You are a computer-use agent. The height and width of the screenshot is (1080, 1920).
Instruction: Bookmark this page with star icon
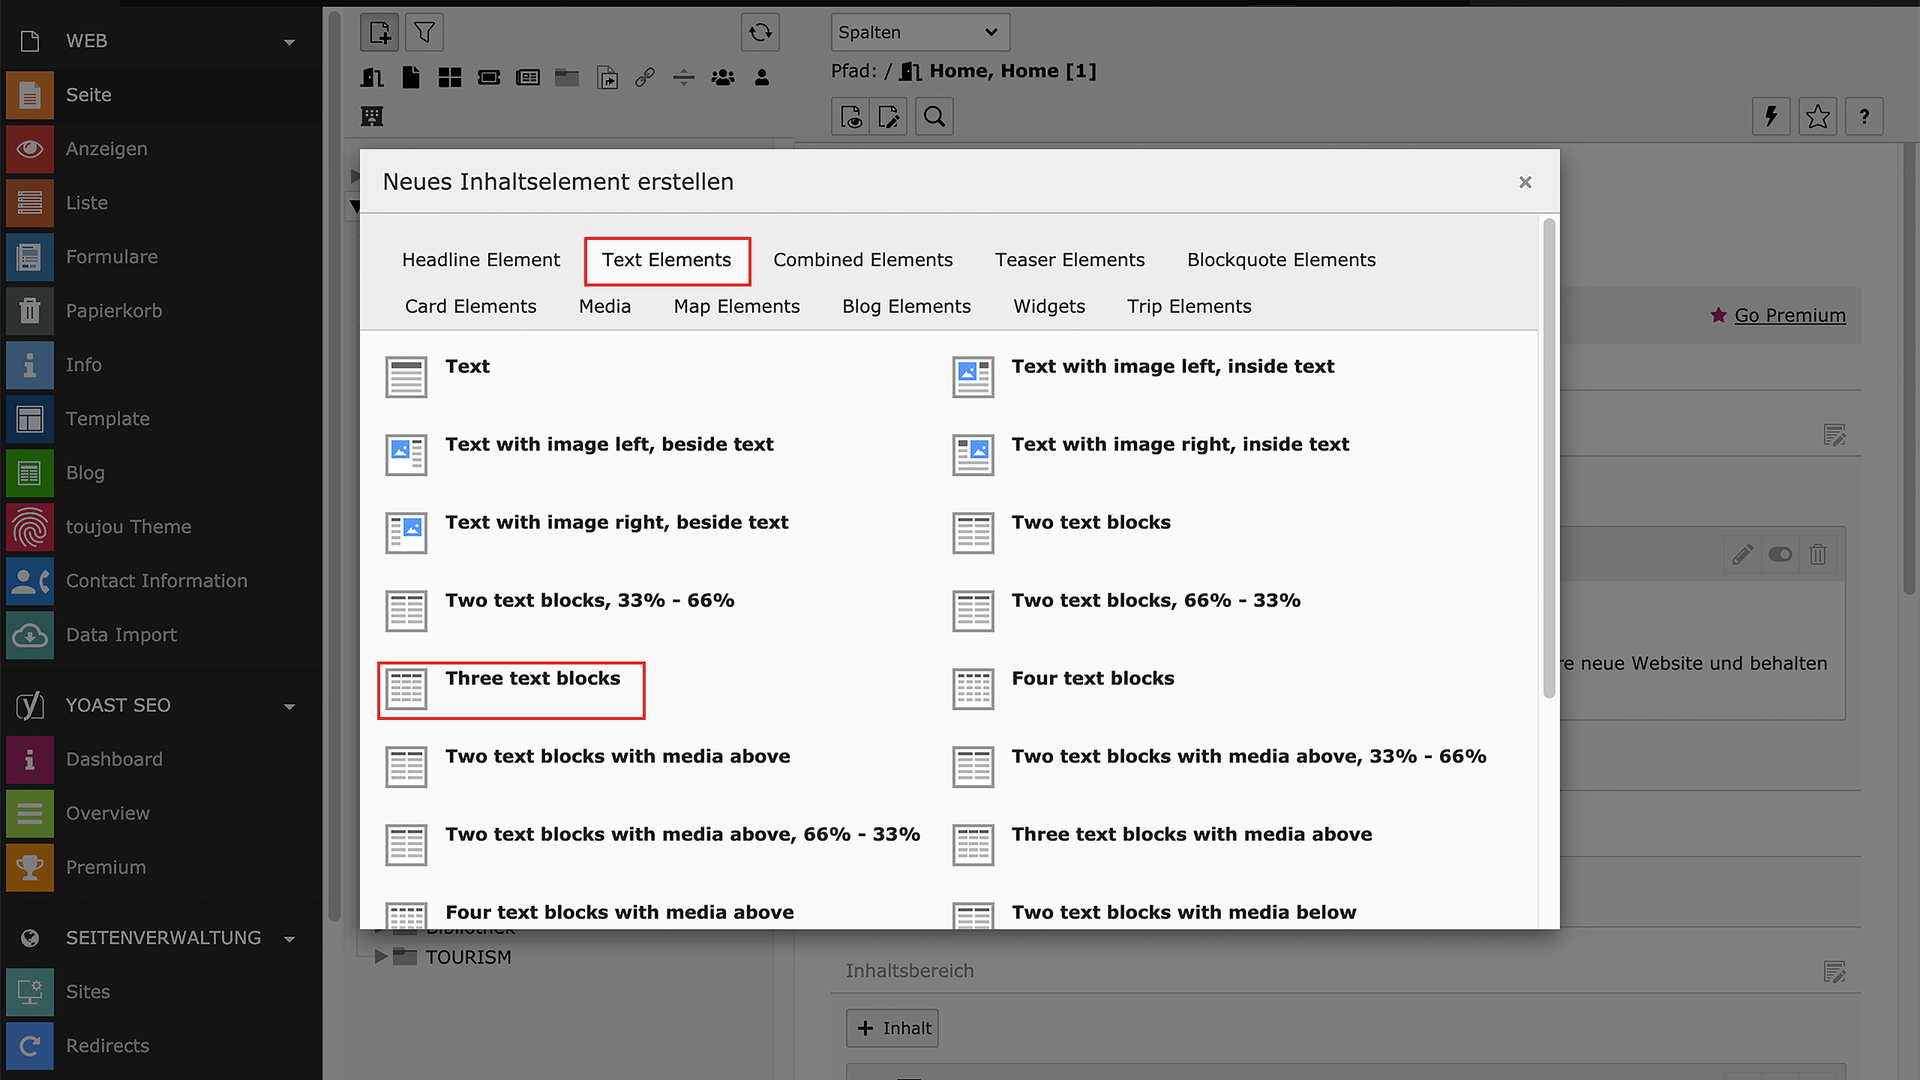pos(1817,117)
